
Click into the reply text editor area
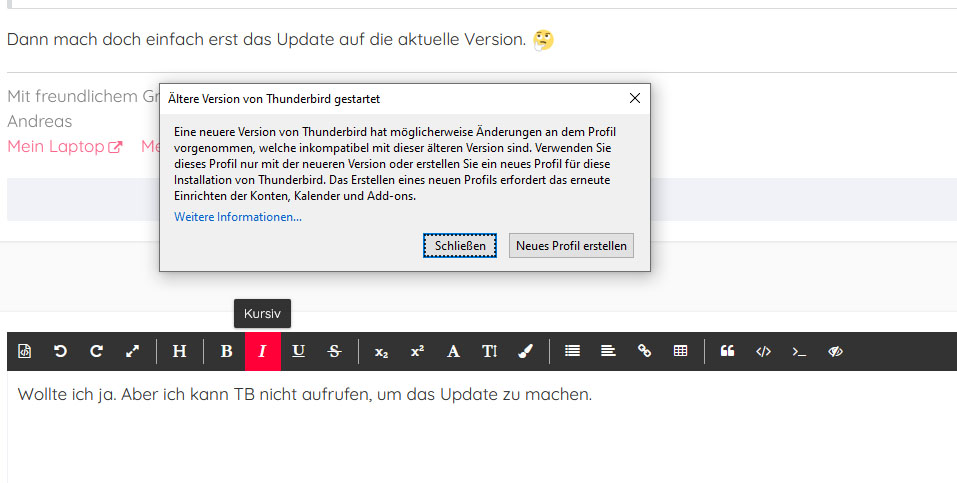[482, 426]
